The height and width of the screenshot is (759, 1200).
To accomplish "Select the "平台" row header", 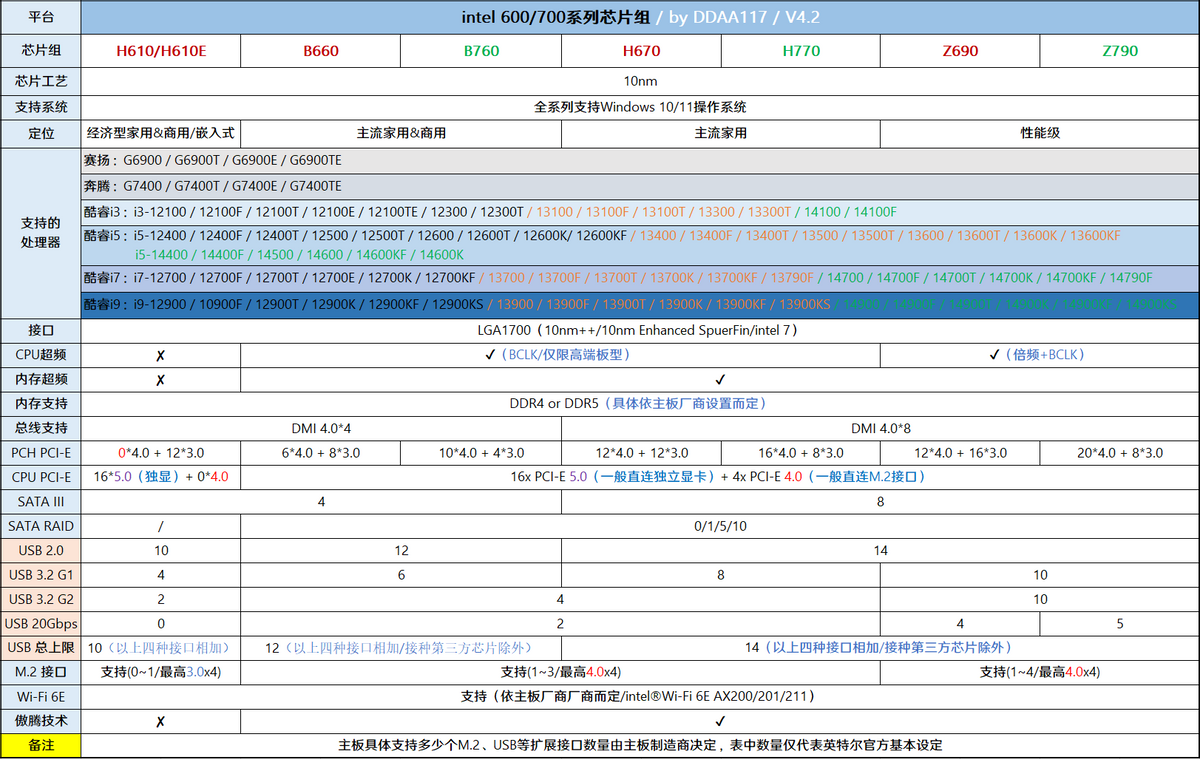I will pyautogui.click(x=41, y=17).
